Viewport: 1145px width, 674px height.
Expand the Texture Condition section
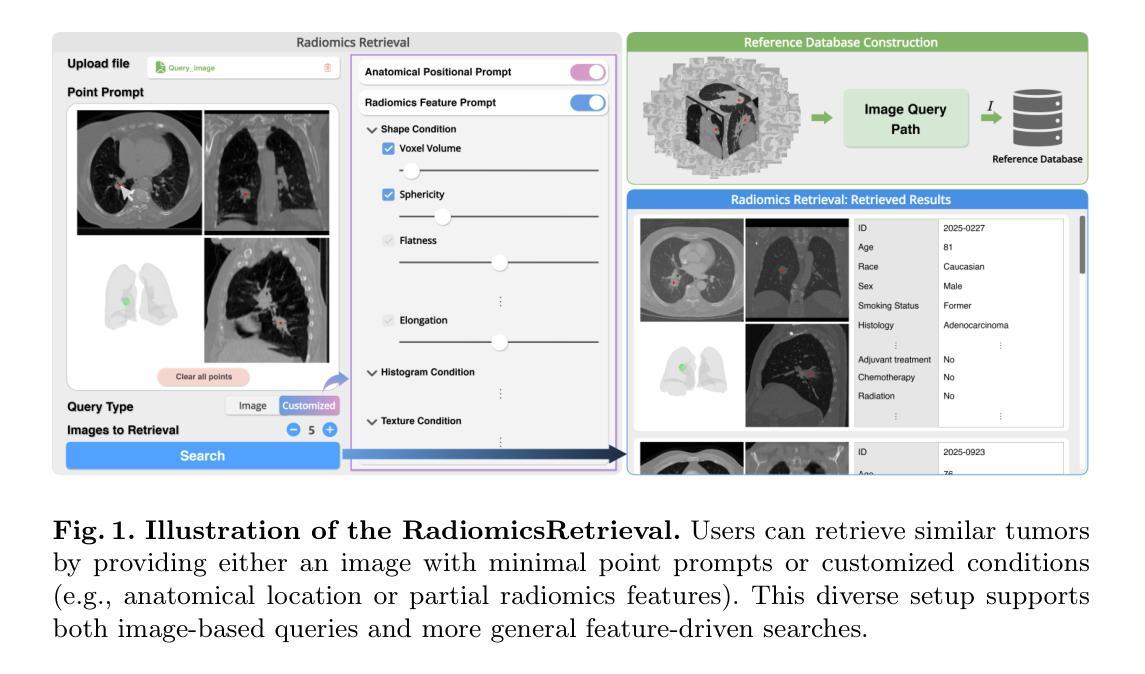coord(372,421)
